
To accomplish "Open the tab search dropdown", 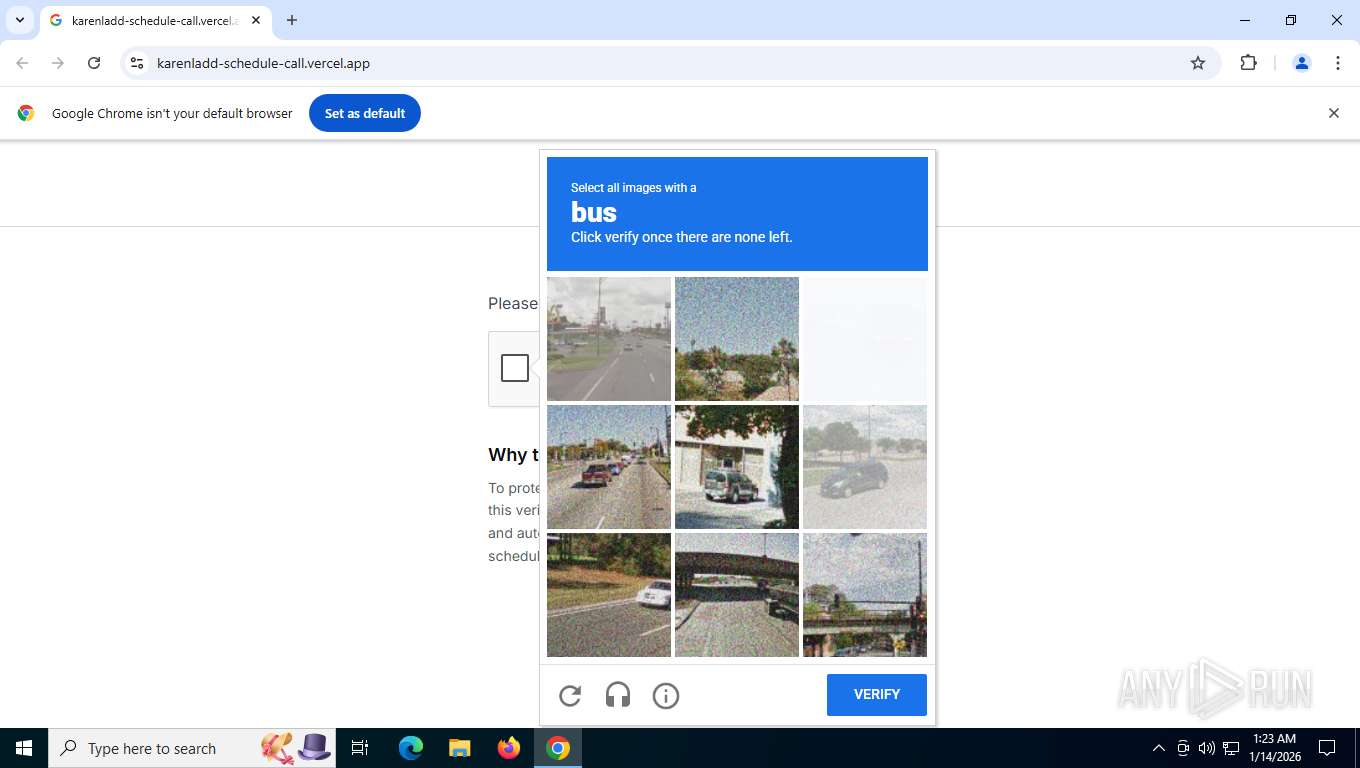I will [x=19, y=20].
